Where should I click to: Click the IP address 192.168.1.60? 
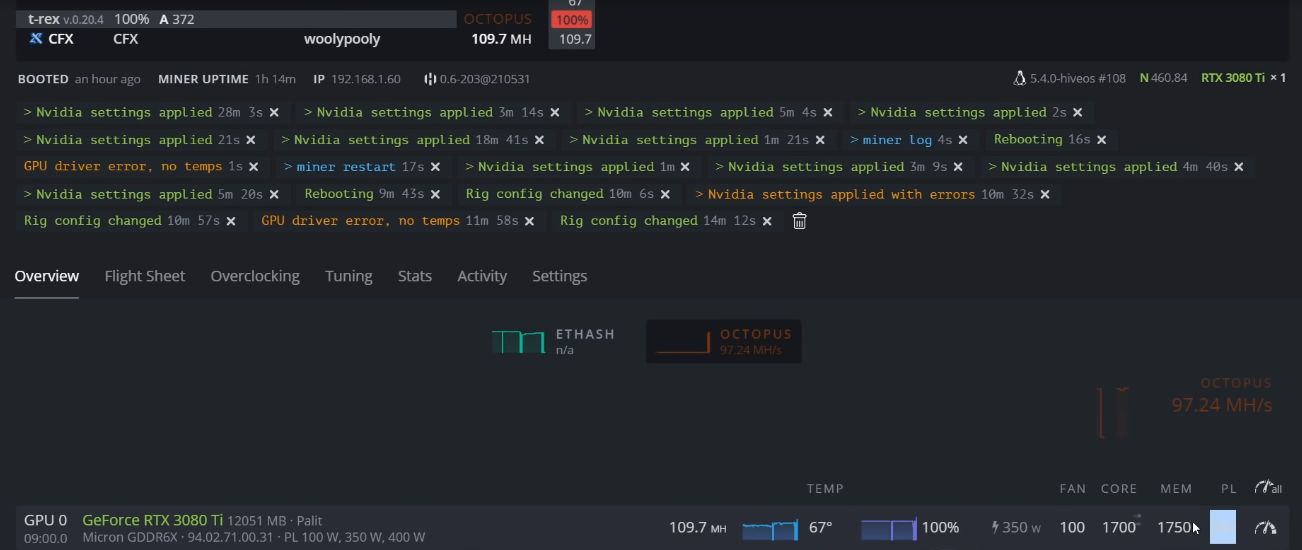[365, 79]
